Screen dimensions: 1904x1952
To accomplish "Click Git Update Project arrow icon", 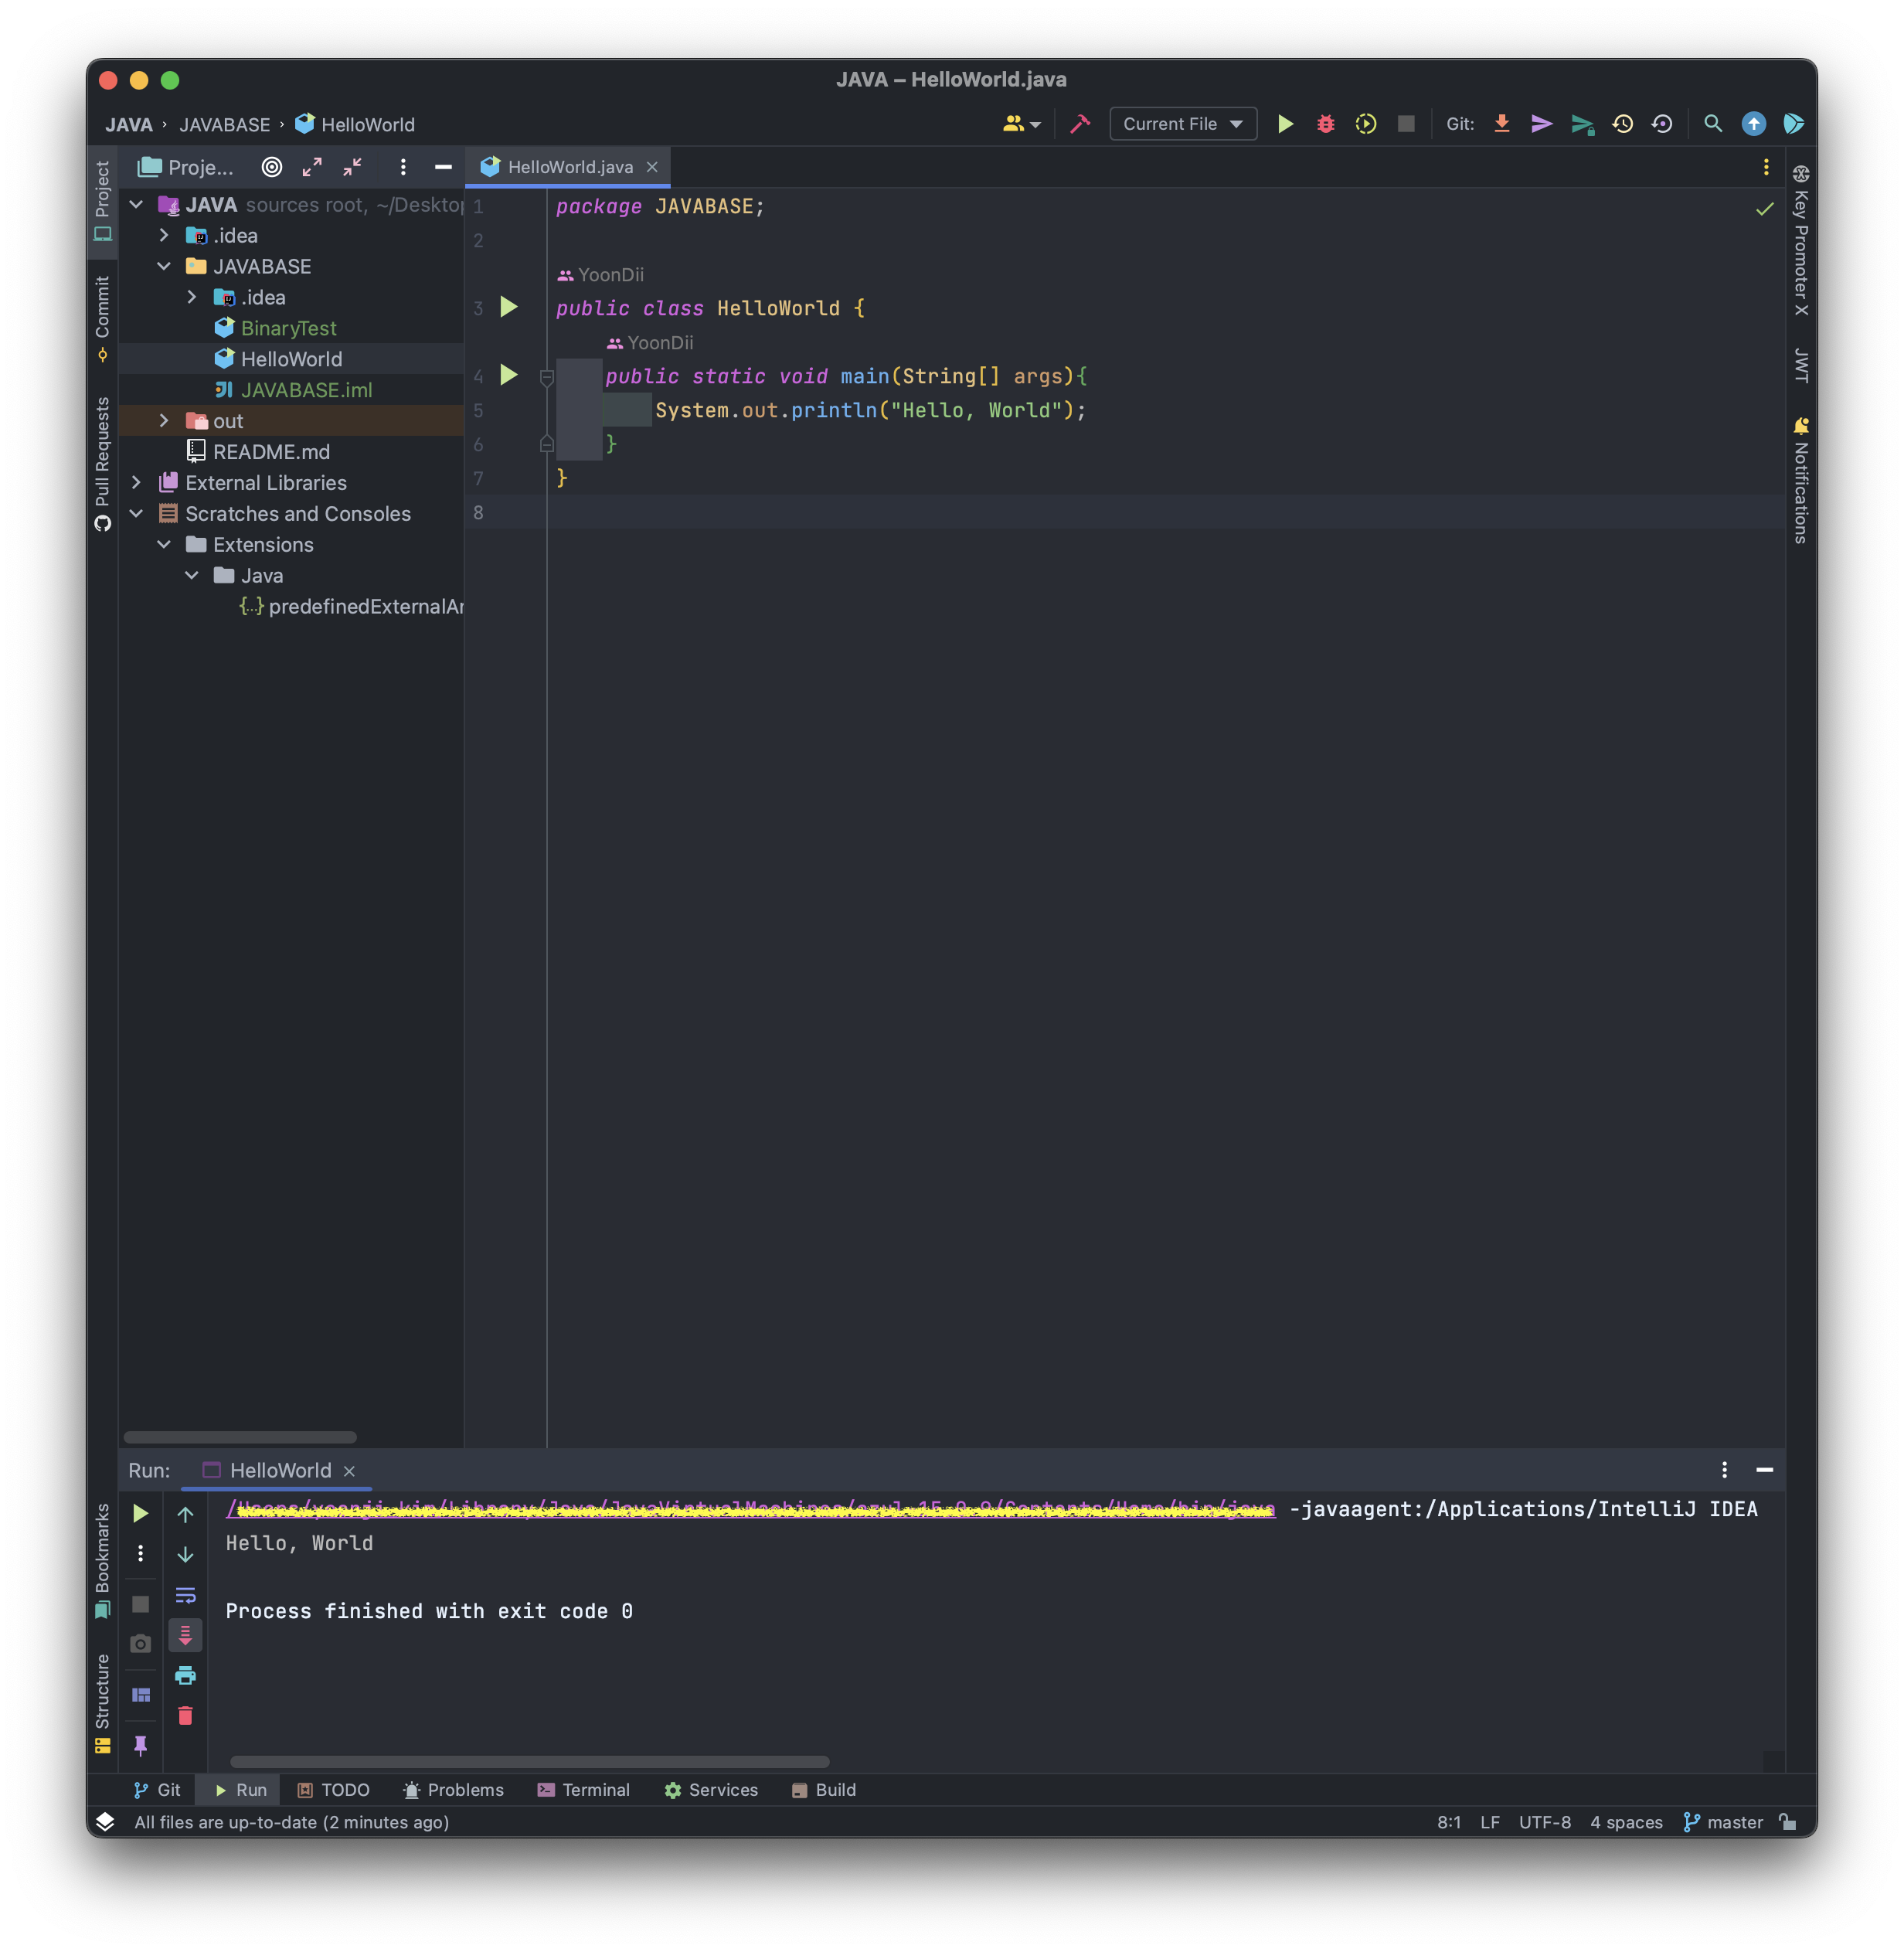I will [x=1501, y=124].
